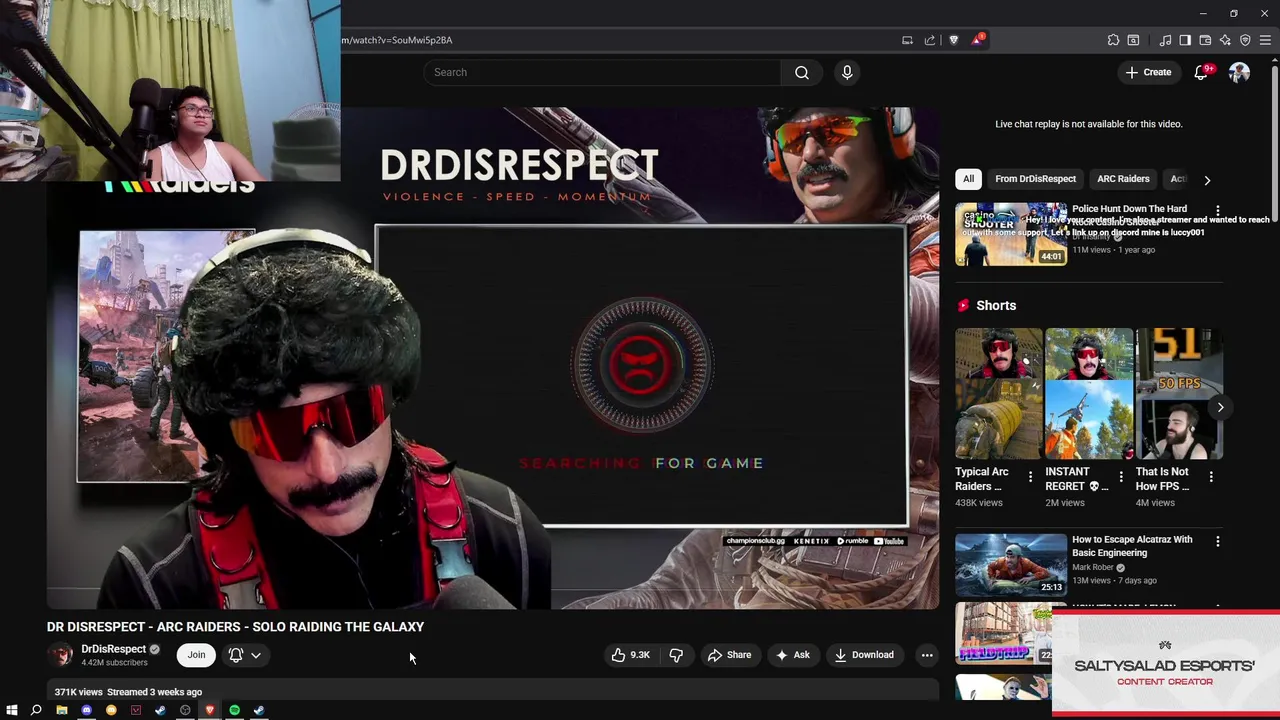
Task: Open options for Escape Alcatraz video
Action: (x=1217, y=541)
